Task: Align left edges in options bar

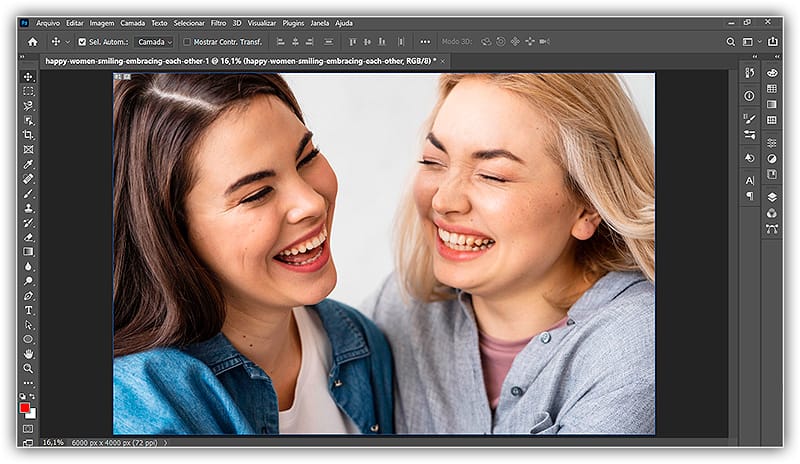Action: (281, 42)
